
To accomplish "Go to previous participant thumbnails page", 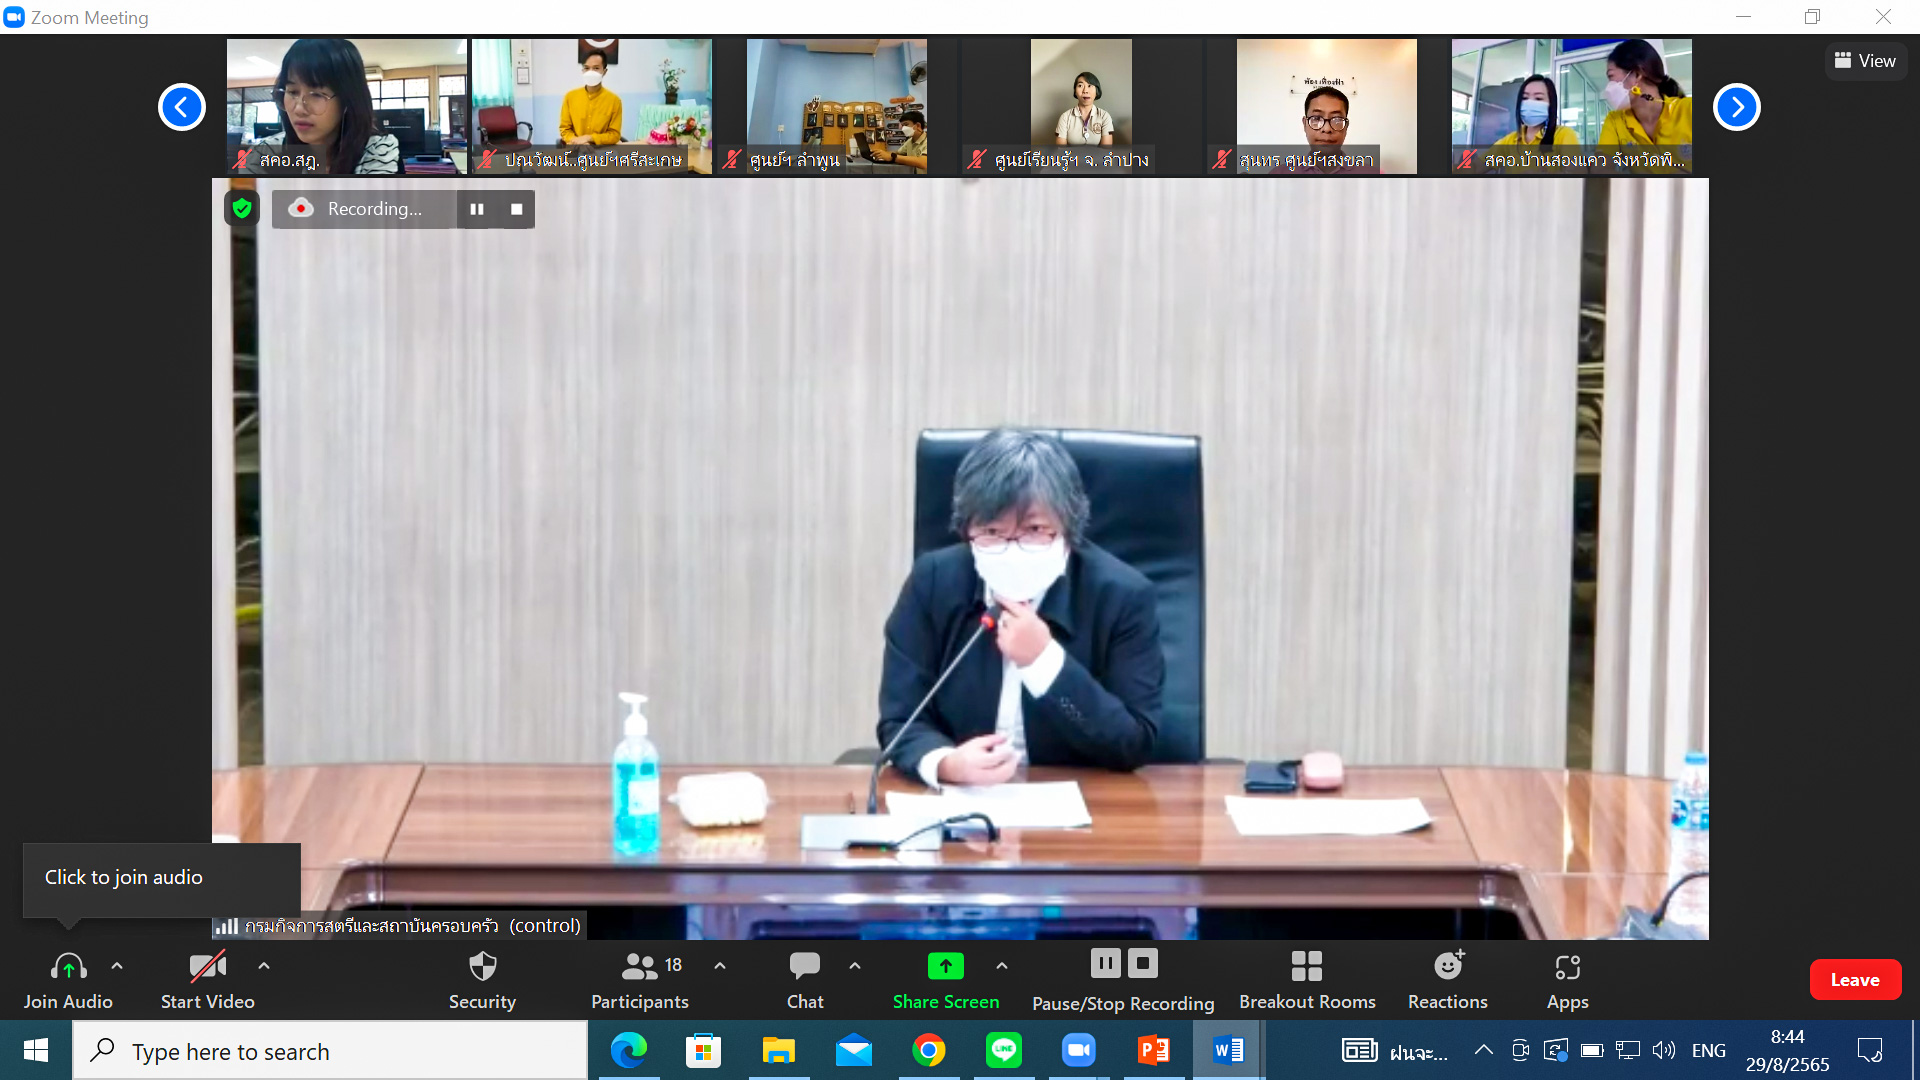I will click(182, 107).
